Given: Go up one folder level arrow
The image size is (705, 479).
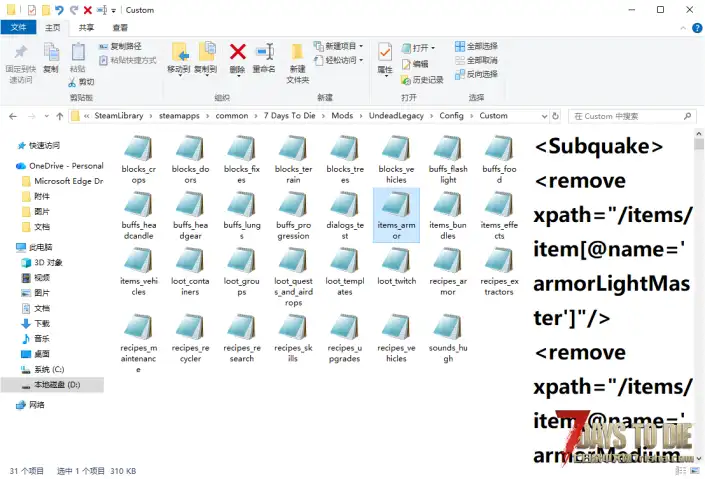Looking at the screenshot, I should pos(59,116).
